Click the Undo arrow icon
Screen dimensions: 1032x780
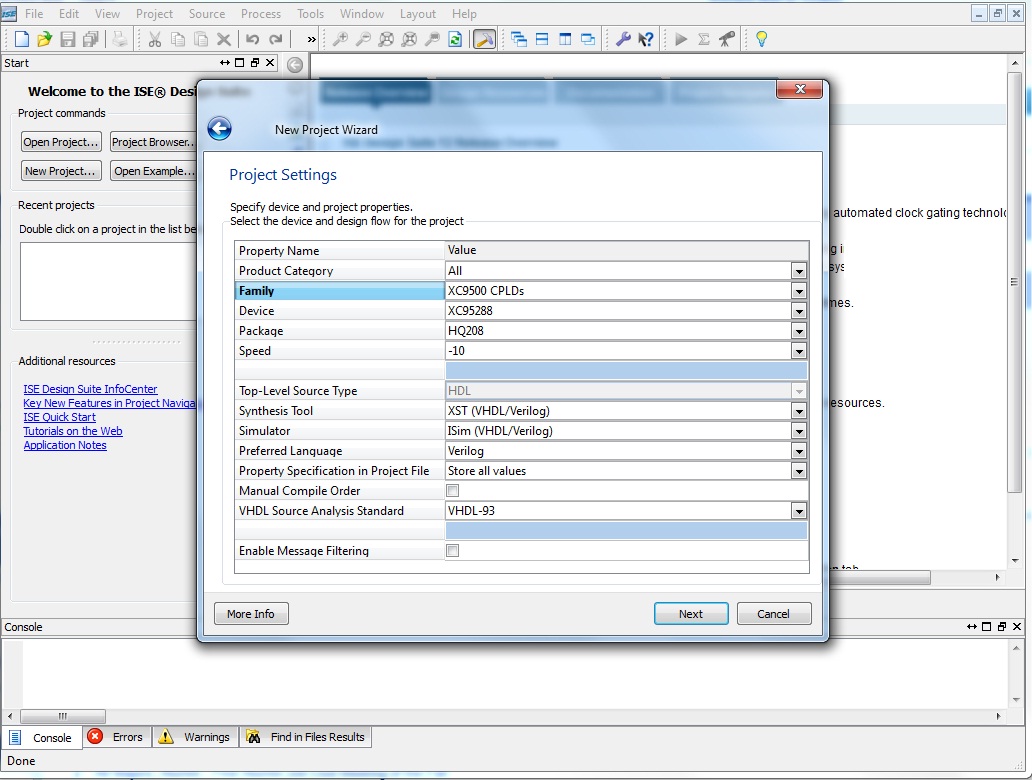(253, 39)
